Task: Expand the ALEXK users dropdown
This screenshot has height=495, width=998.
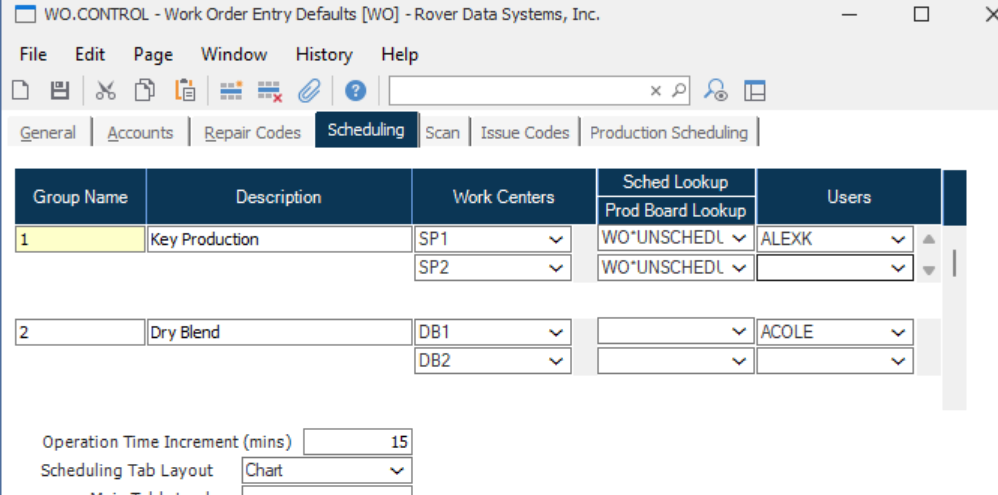Action: click(898, 240)
